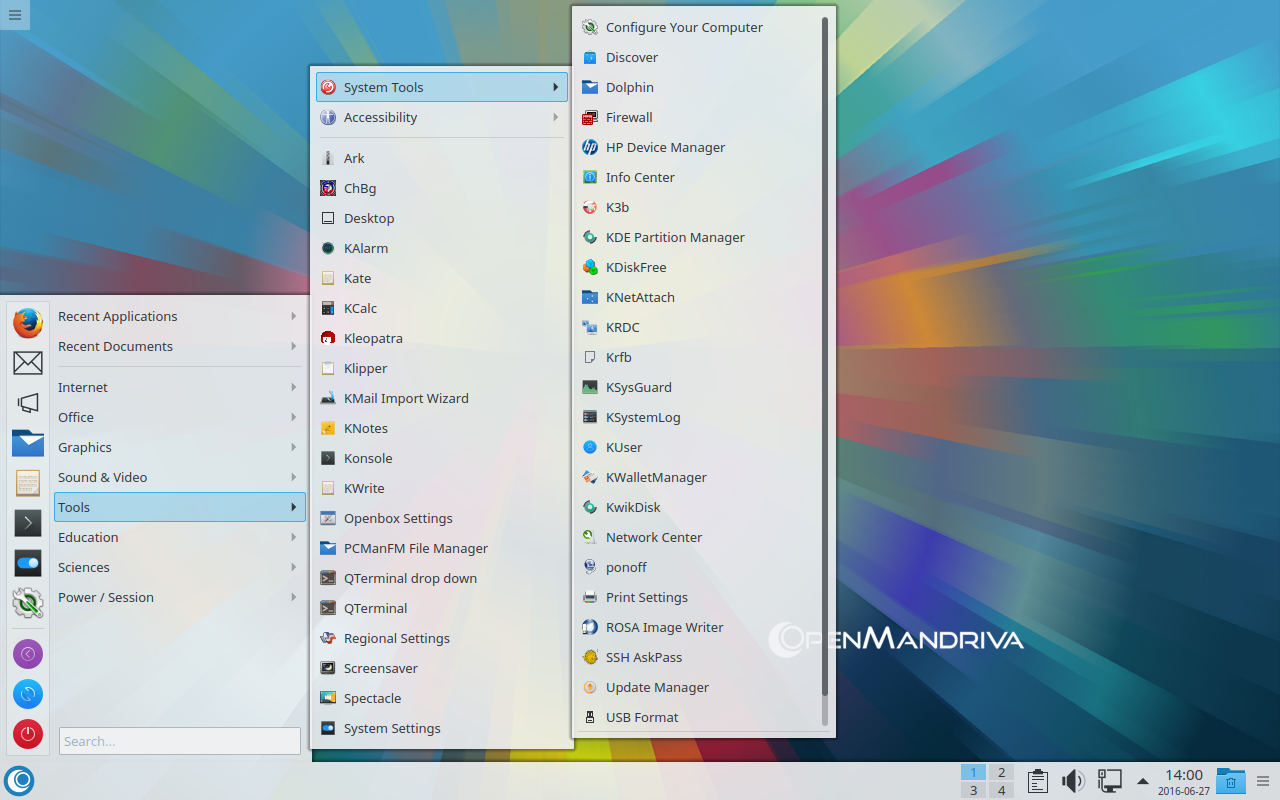Open panel settings hamburger at bottom-right
Image resolution: width=1280 pixels, height=800 pixels.
pyautogui.click(x=1264, y=781)
